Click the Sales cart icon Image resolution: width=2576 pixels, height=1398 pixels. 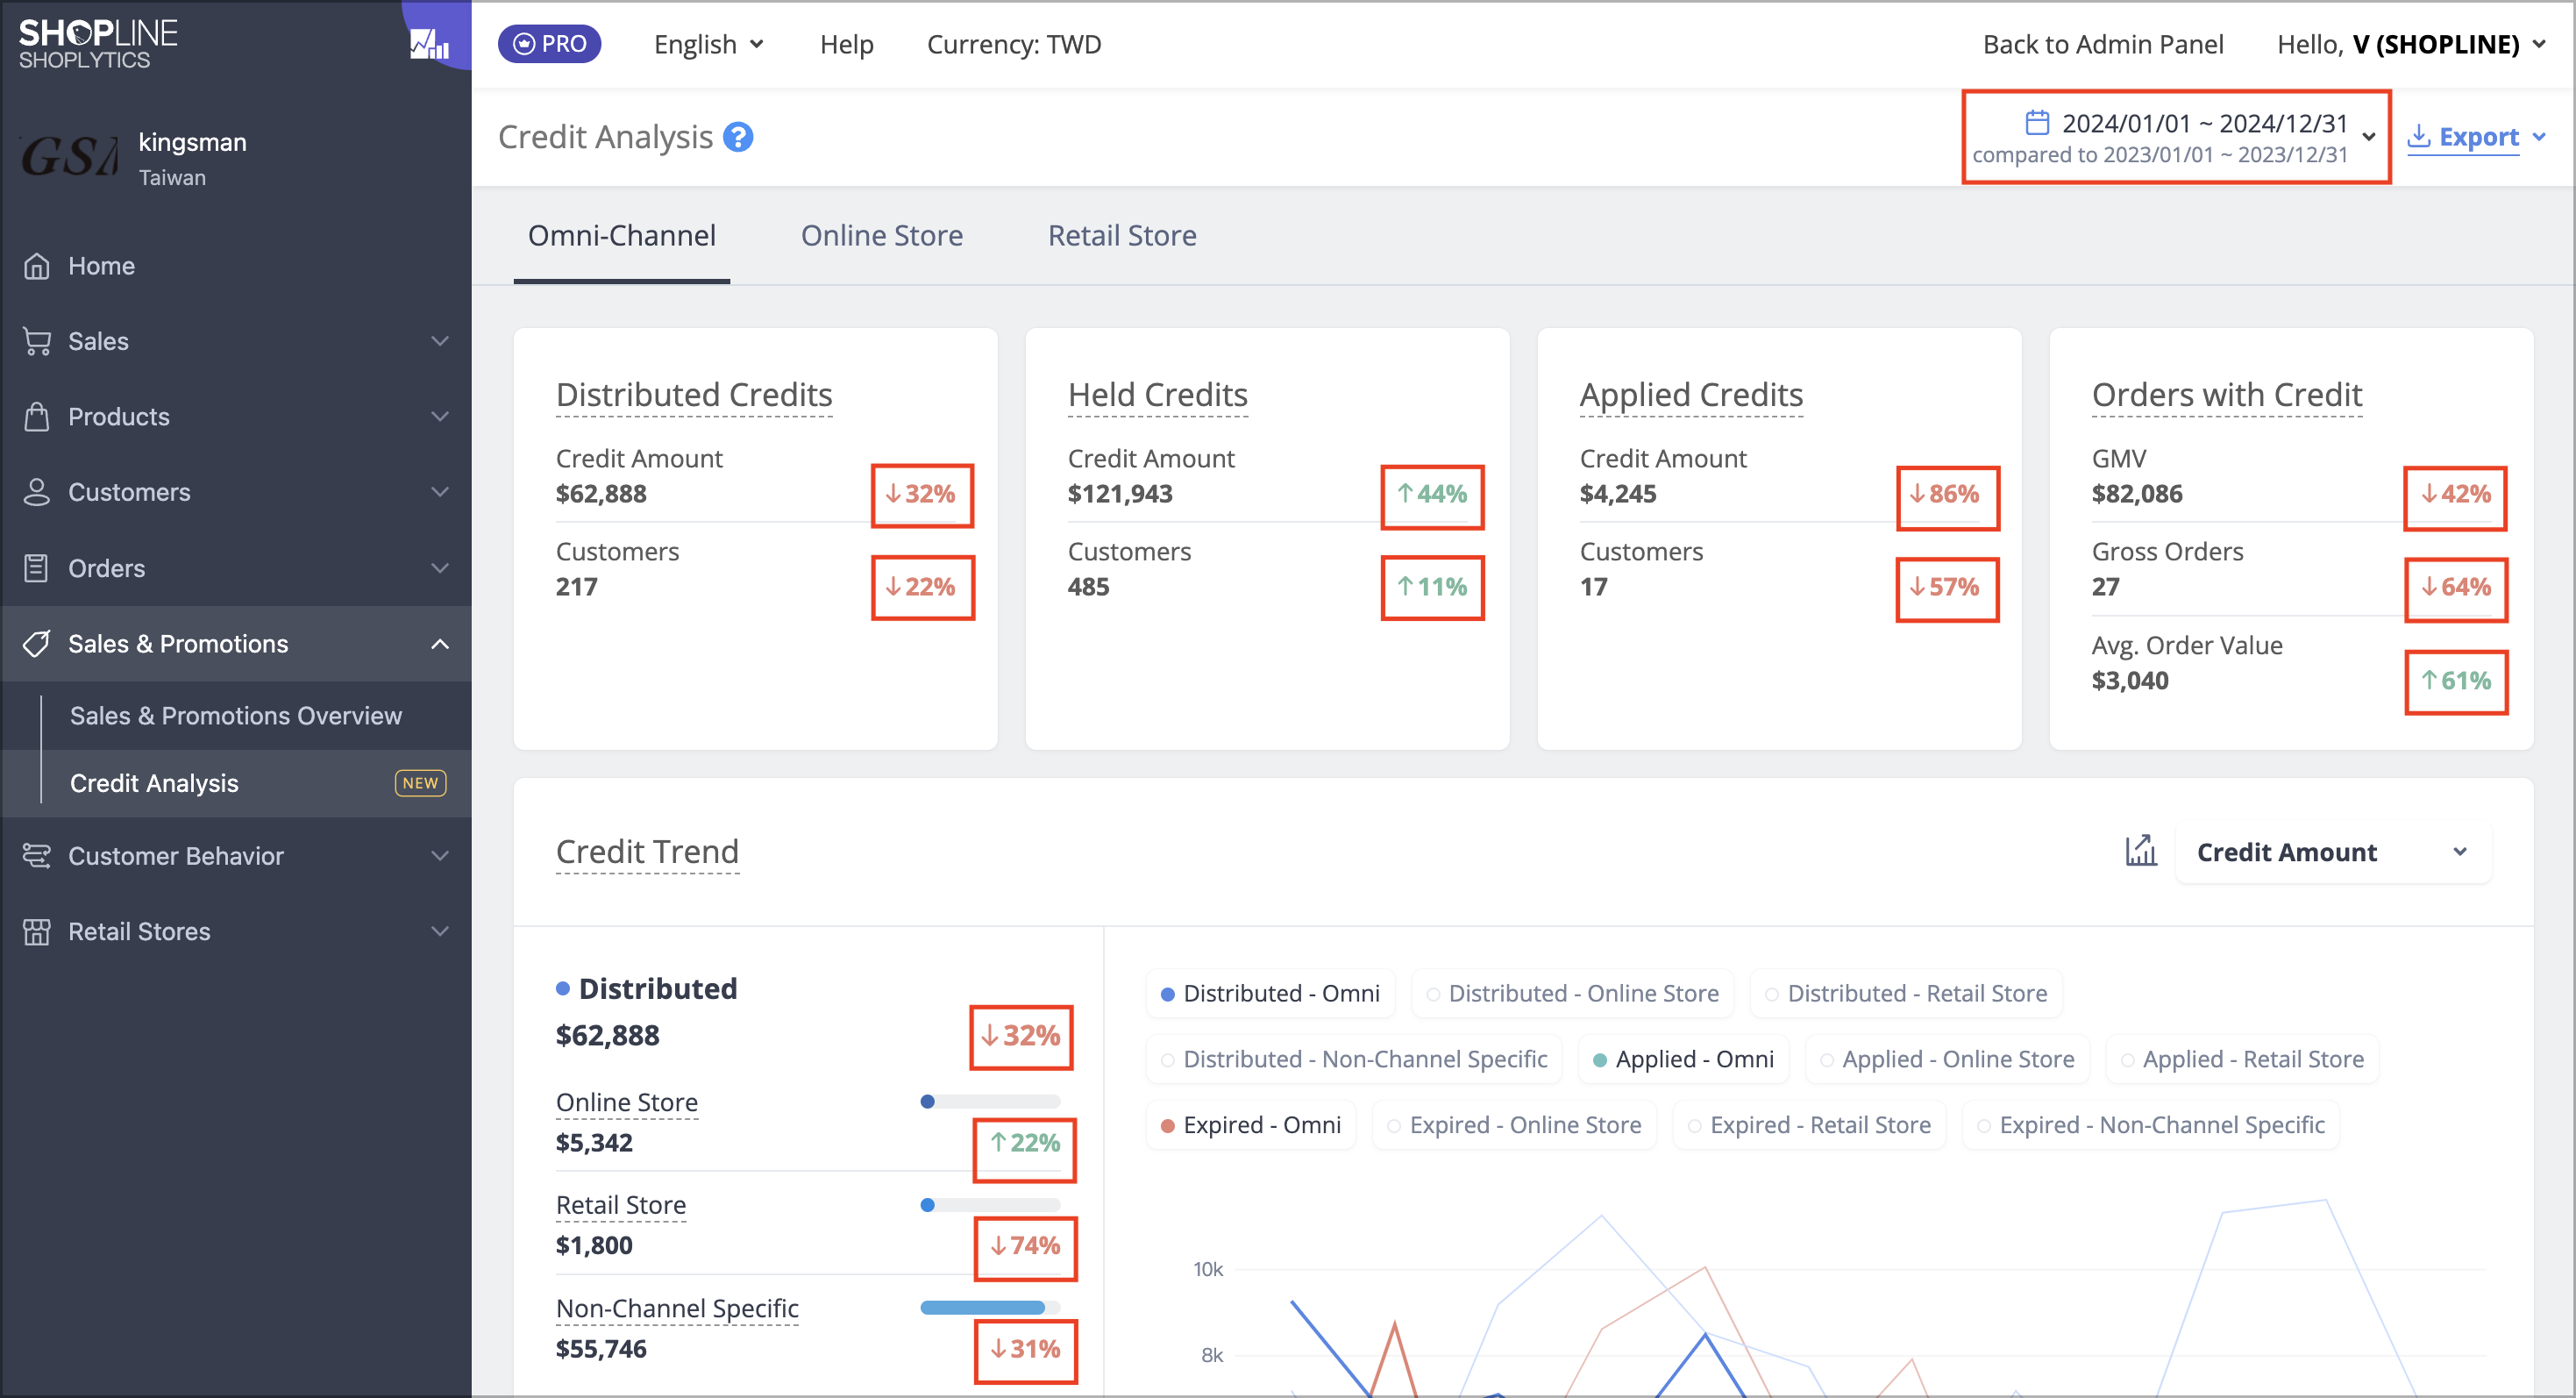click(37, 341)
